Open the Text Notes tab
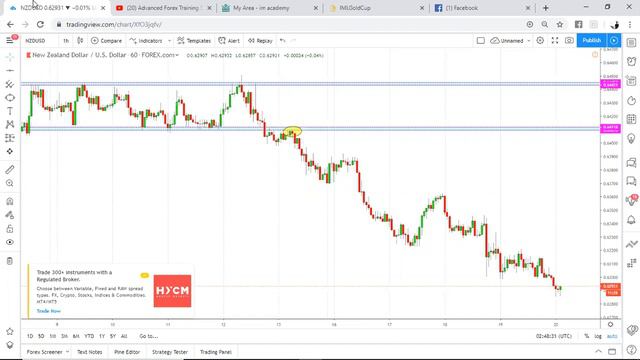 tap(89, 352)
